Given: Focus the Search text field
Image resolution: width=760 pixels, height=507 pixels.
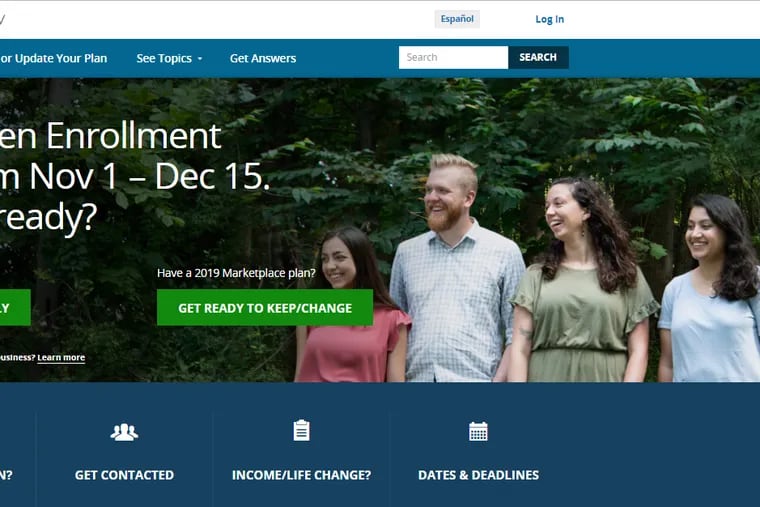Looking at the screenshot, I should click(453, 57).
